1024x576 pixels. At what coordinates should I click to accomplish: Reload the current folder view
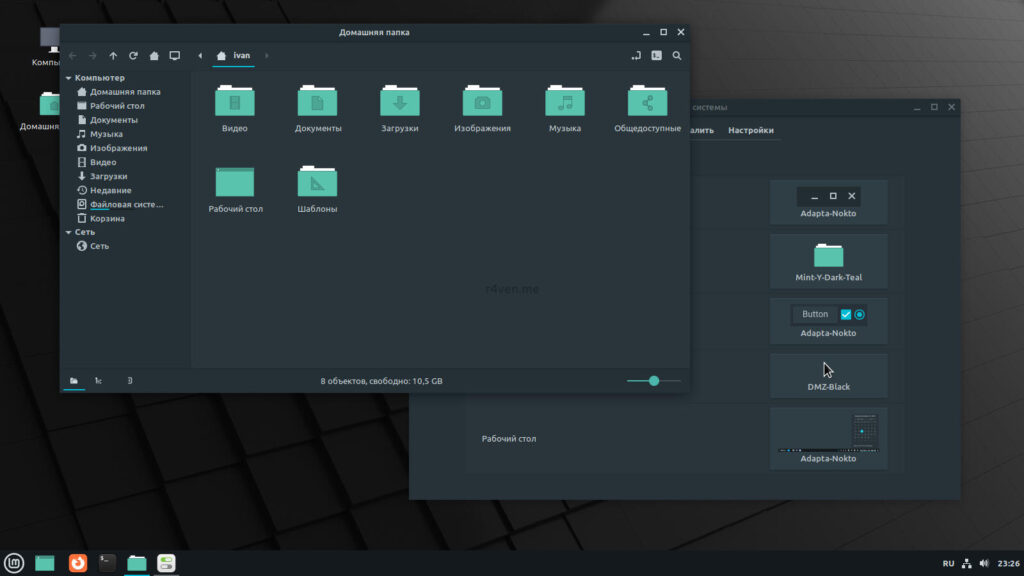coord(133,56)
